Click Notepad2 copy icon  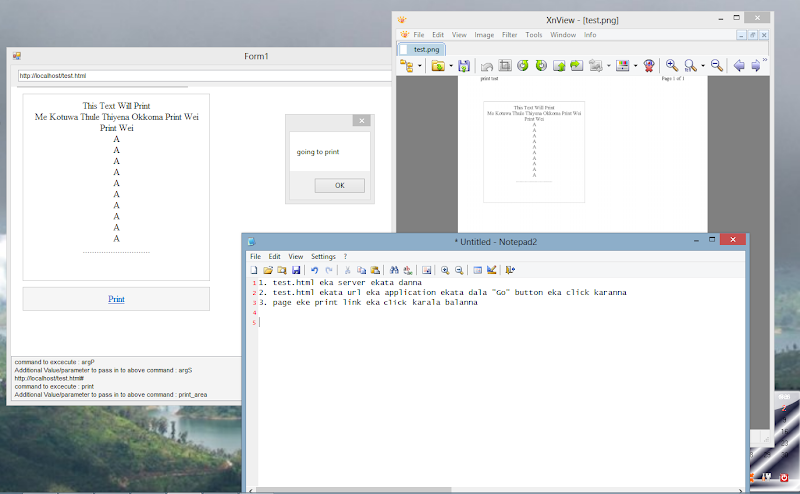361,270
